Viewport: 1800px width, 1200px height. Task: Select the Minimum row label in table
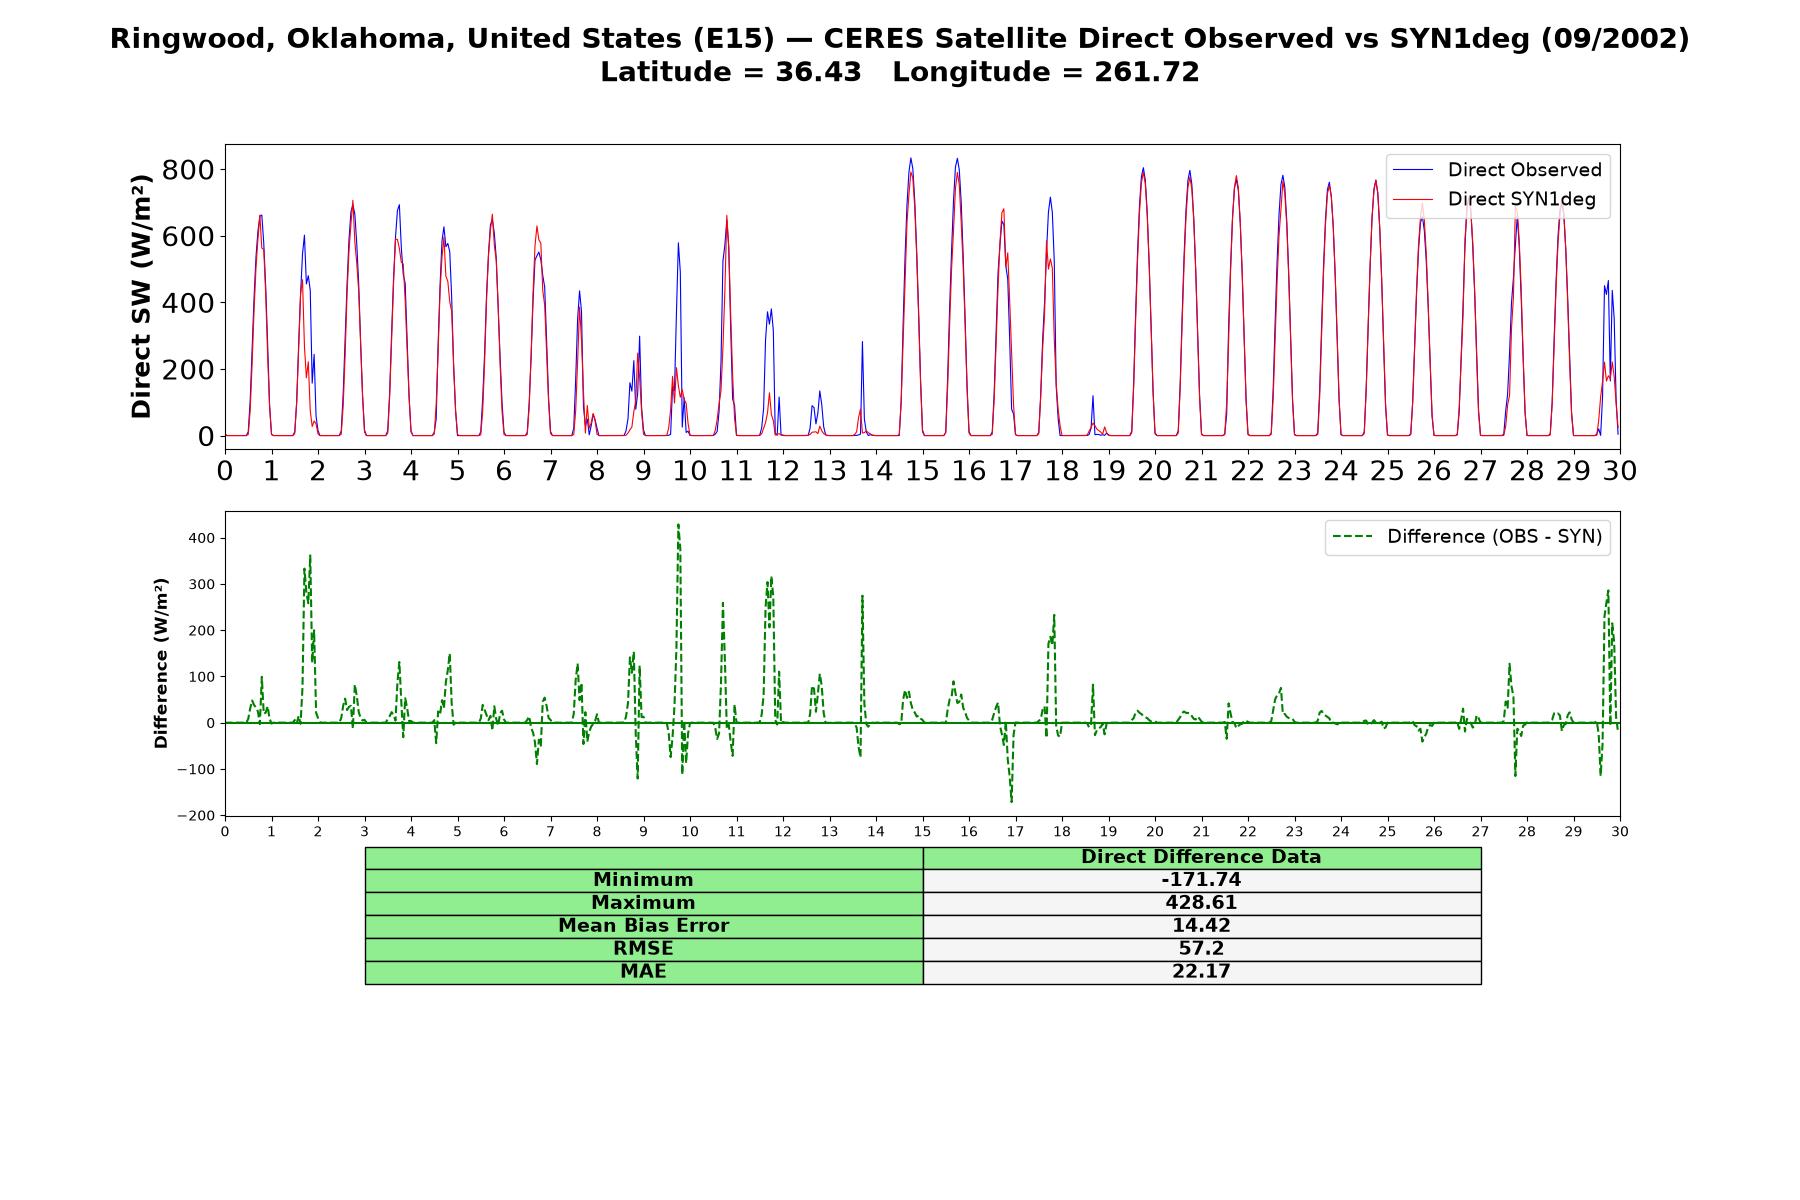point(644,880)
